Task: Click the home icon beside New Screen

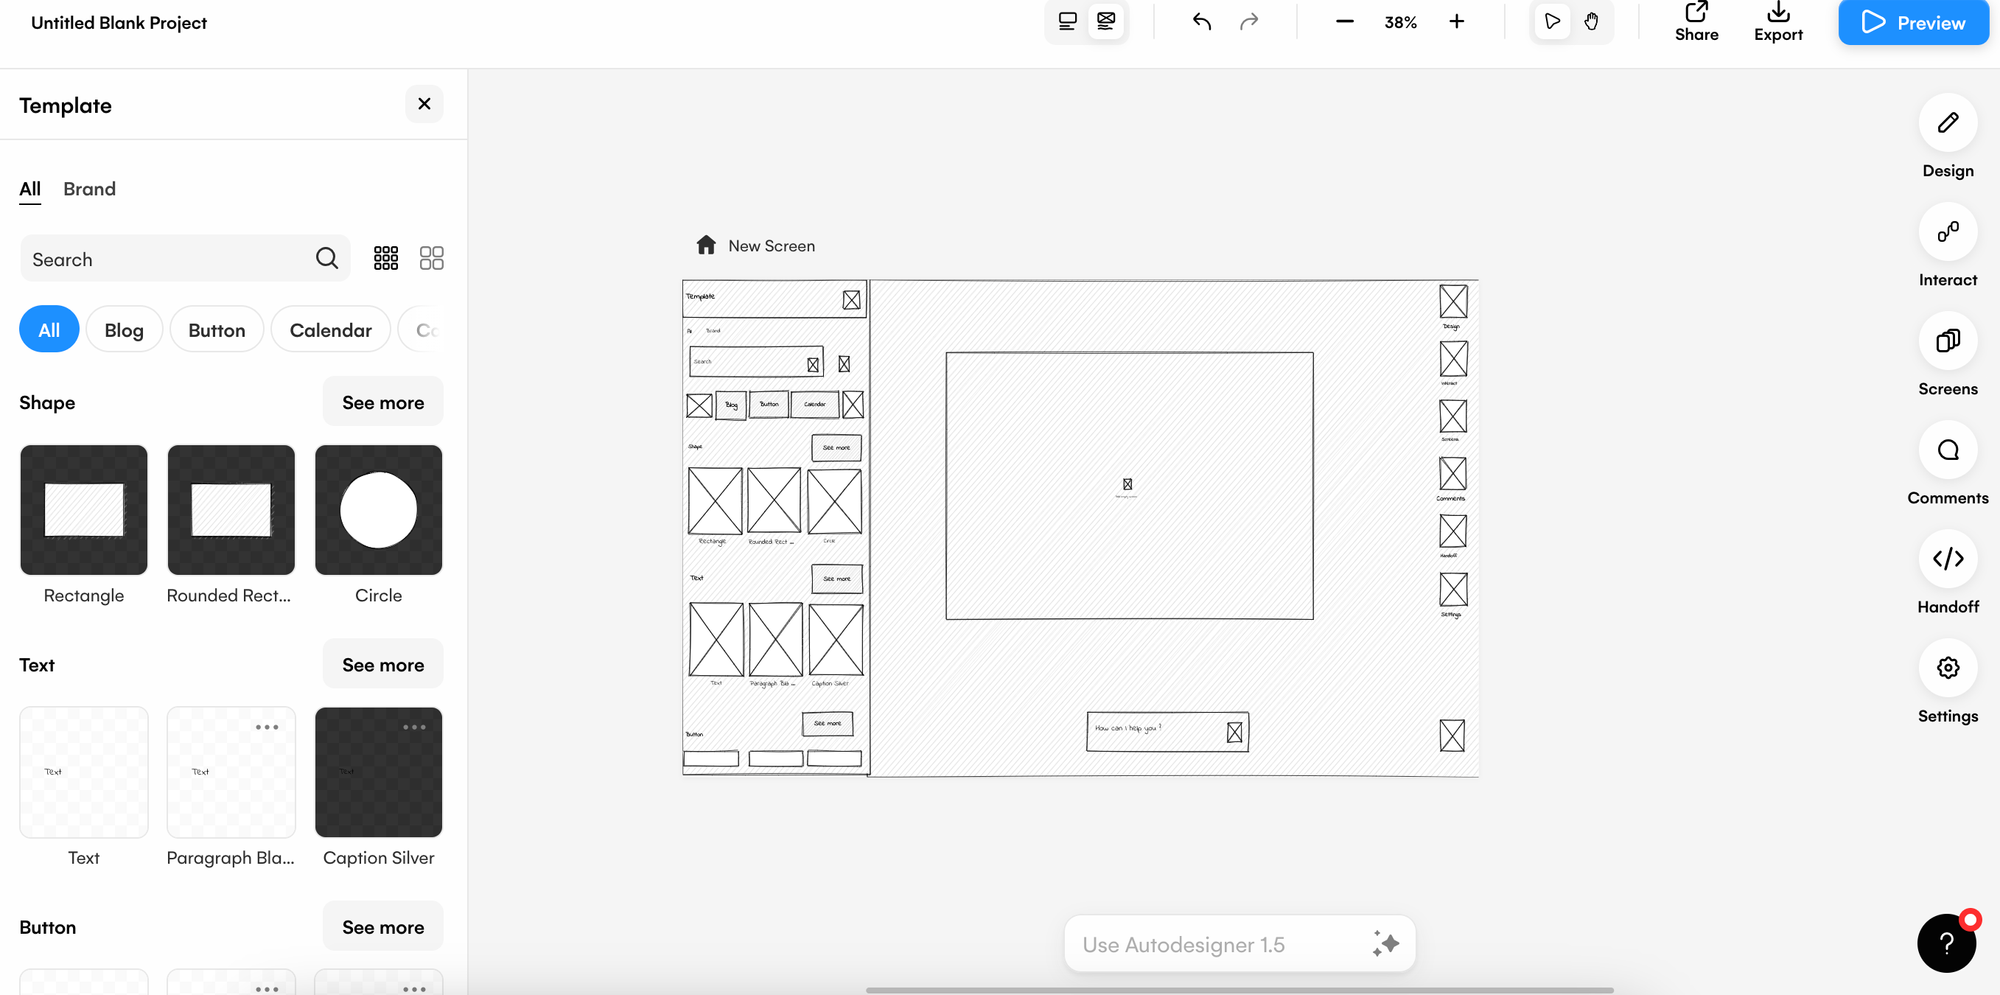Action: (706, 245)
